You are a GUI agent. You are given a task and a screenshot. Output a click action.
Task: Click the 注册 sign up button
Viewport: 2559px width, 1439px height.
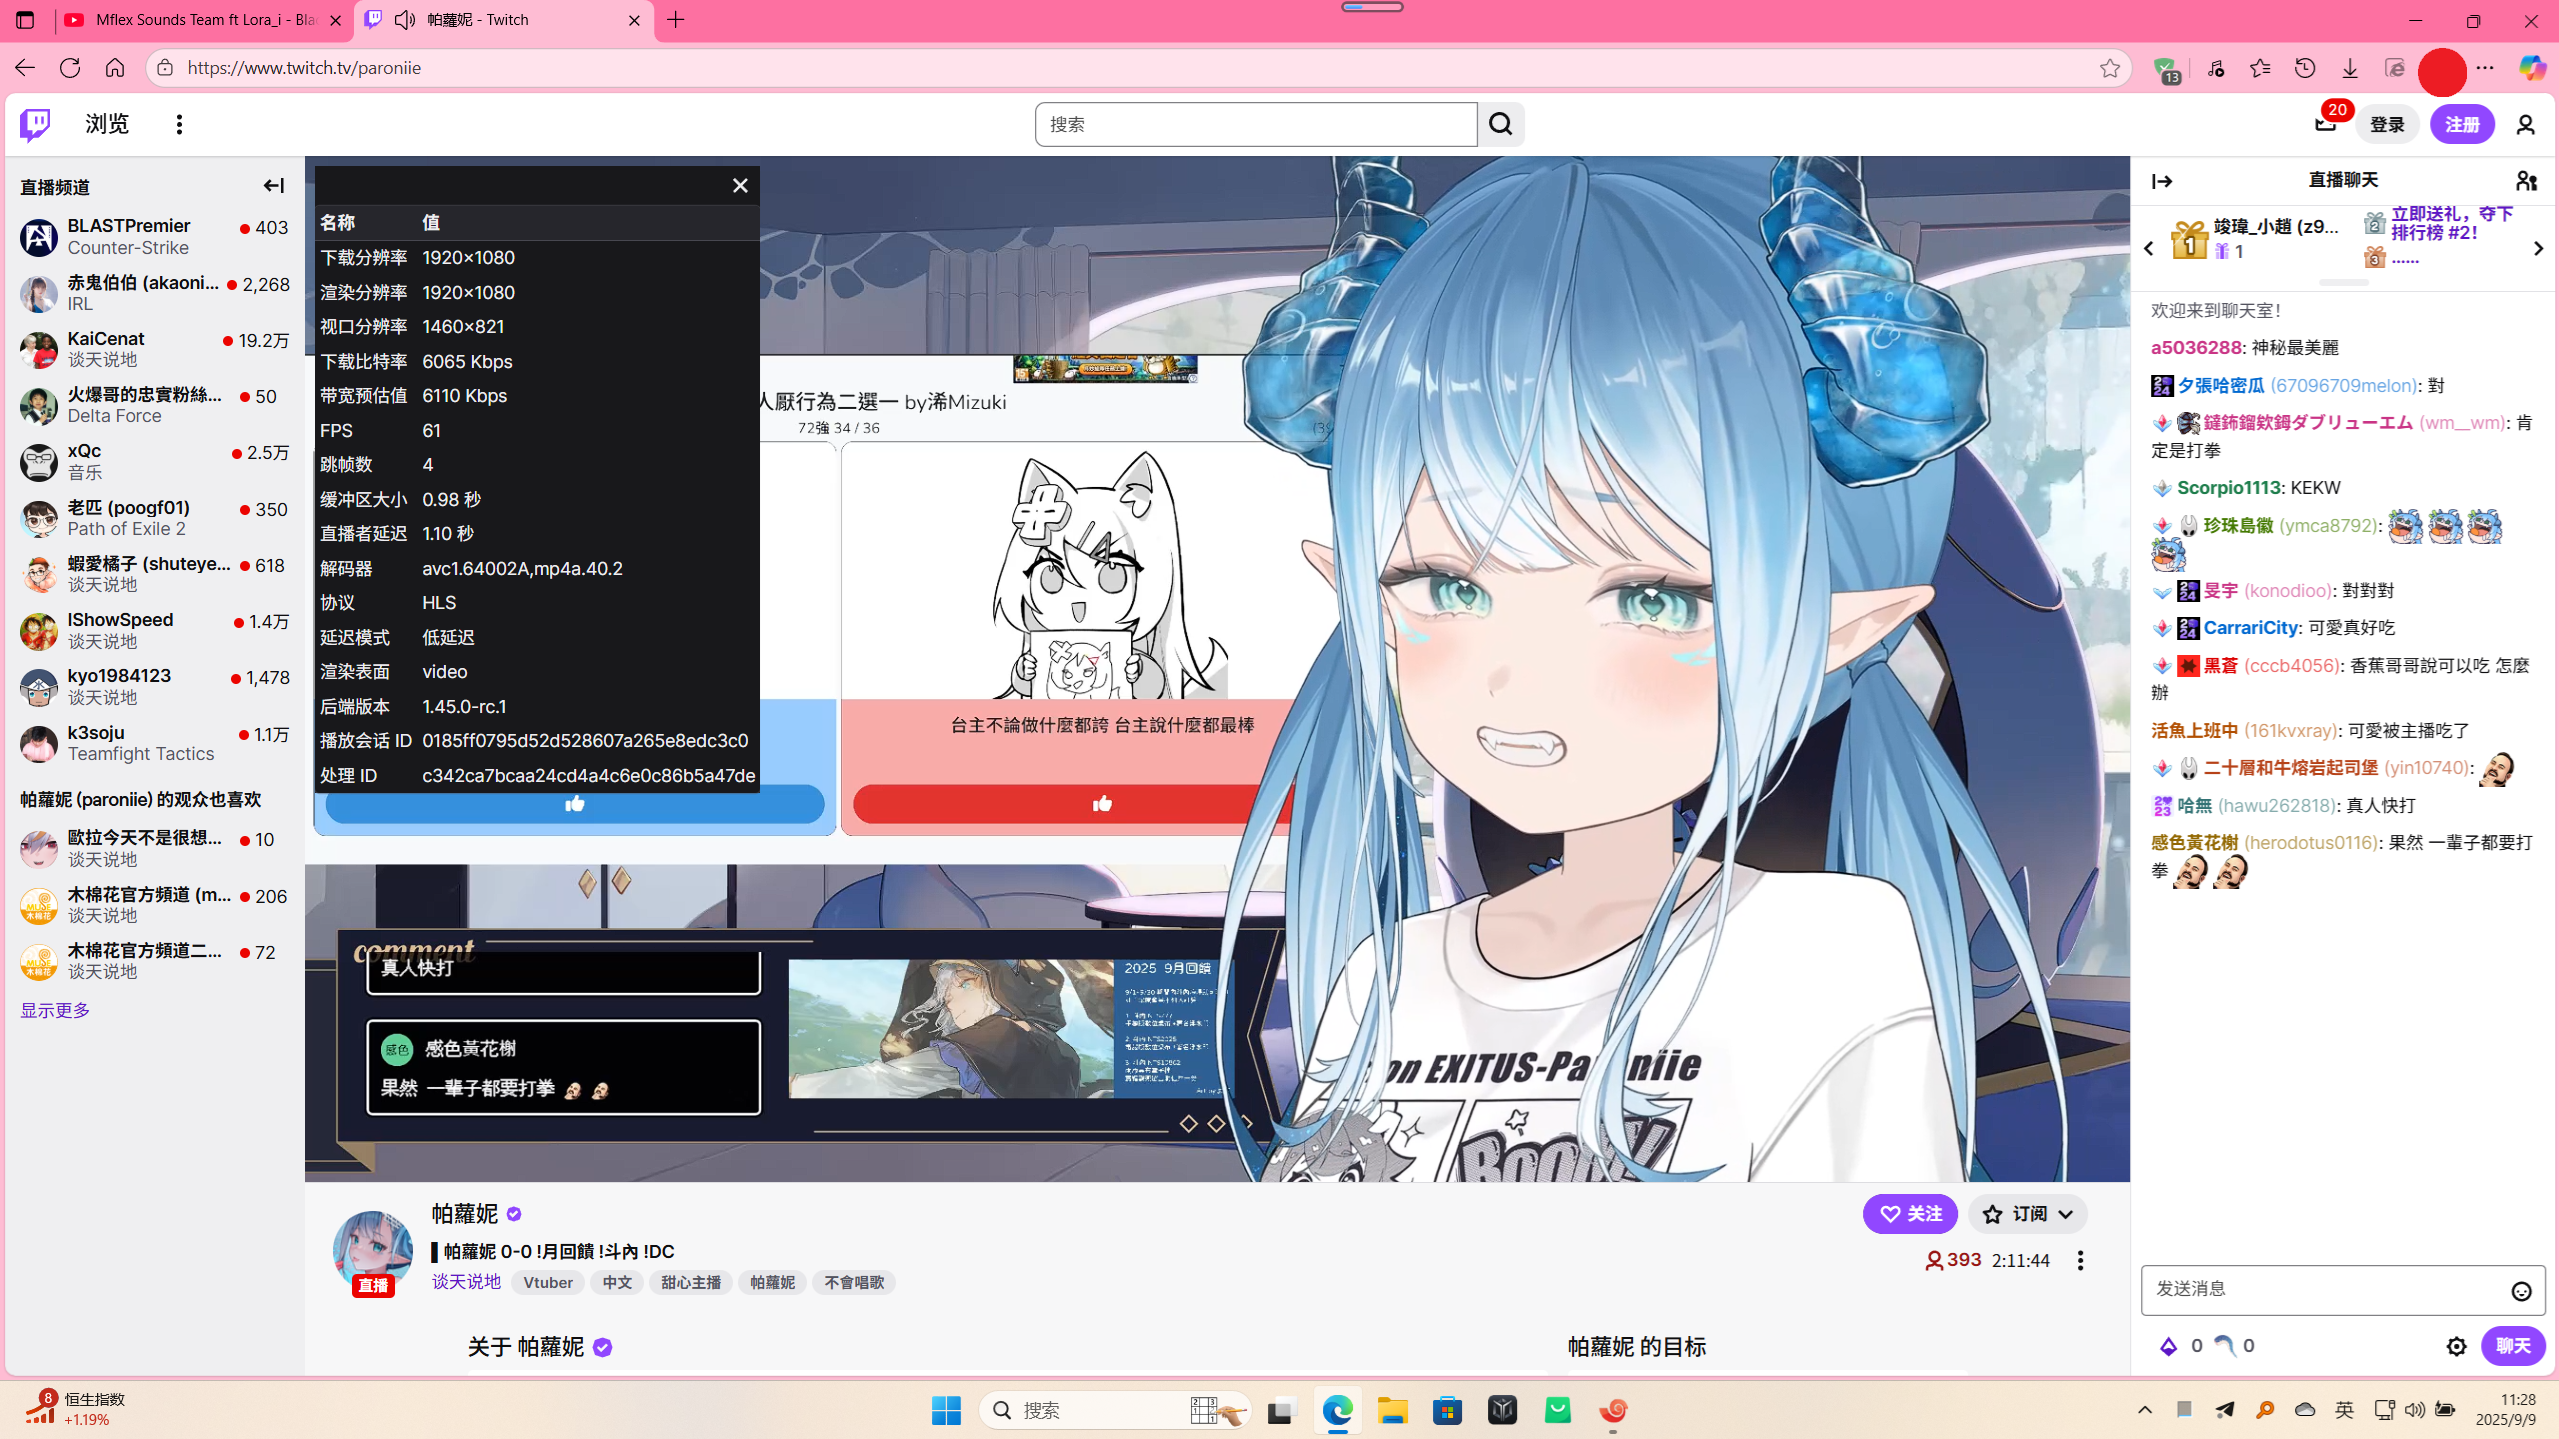[x=2462, y=124]
